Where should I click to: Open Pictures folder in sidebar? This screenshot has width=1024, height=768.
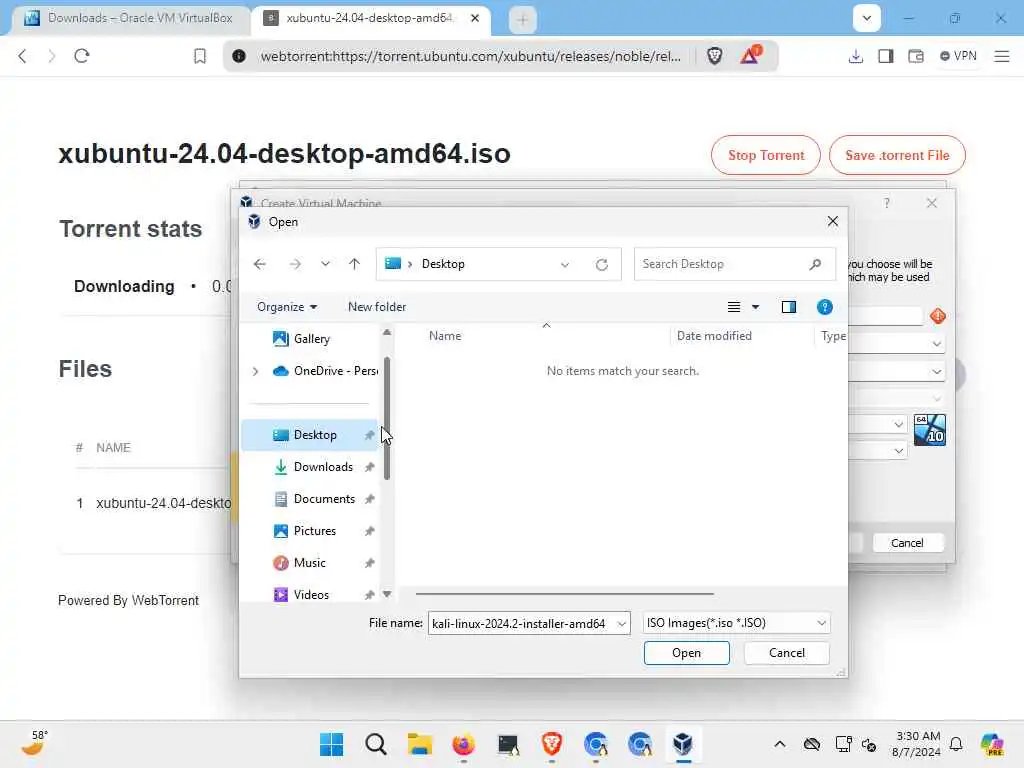314,531
